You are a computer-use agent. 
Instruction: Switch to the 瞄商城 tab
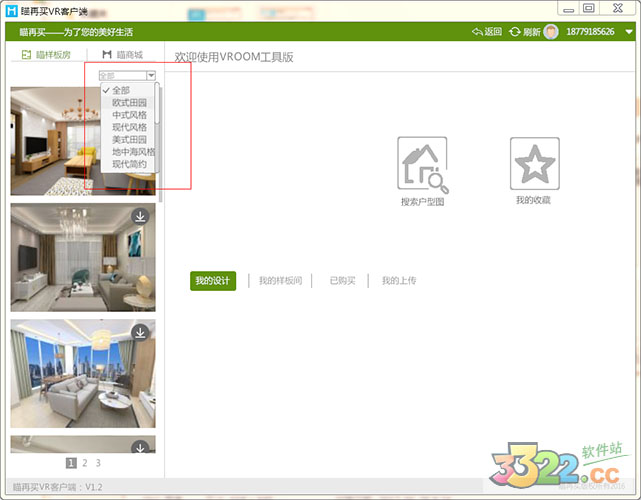click(x=123, y=55)
